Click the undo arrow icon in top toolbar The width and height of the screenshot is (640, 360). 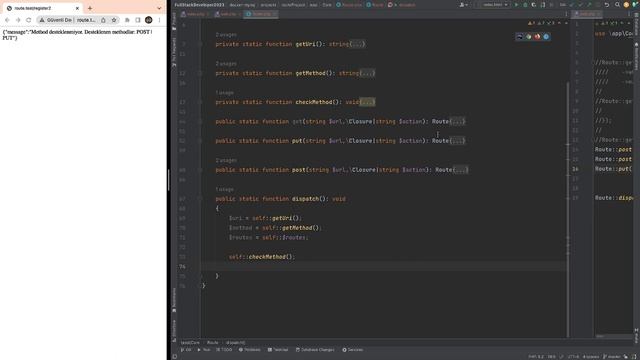click(607, 5)
